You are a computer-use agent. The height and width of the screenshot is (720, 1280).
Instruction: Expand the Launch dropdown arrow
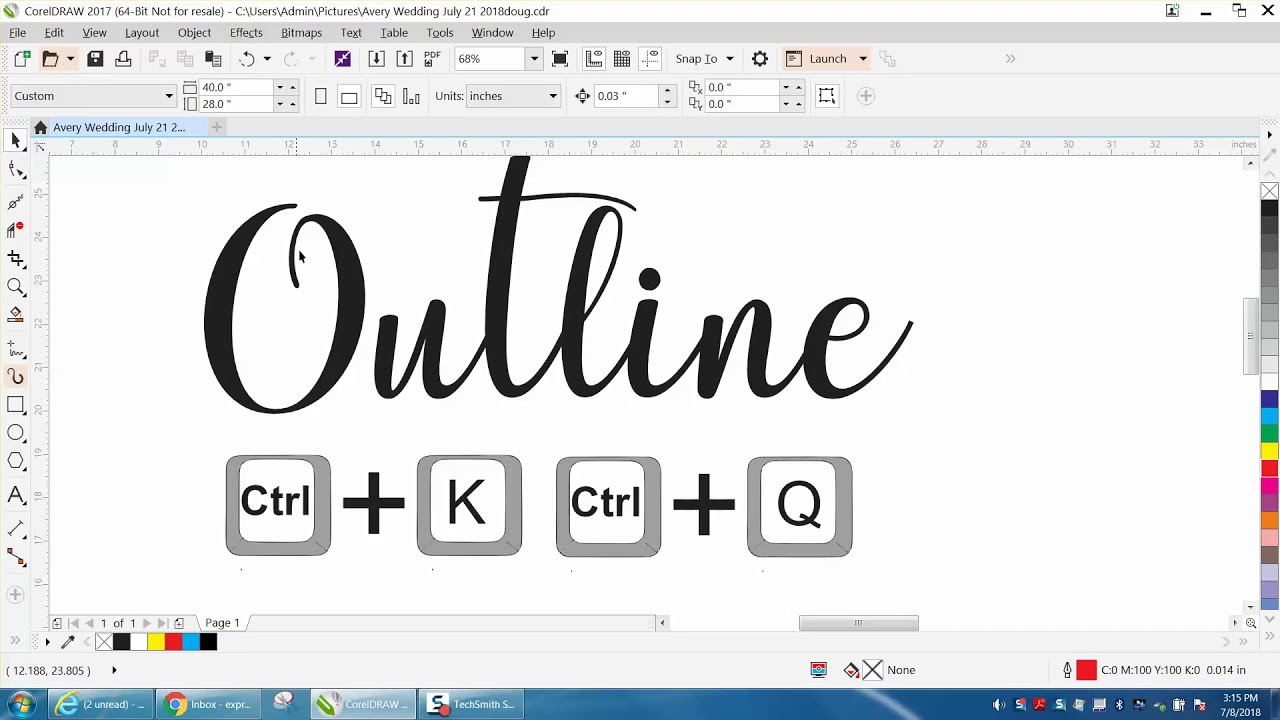[862, 59]
